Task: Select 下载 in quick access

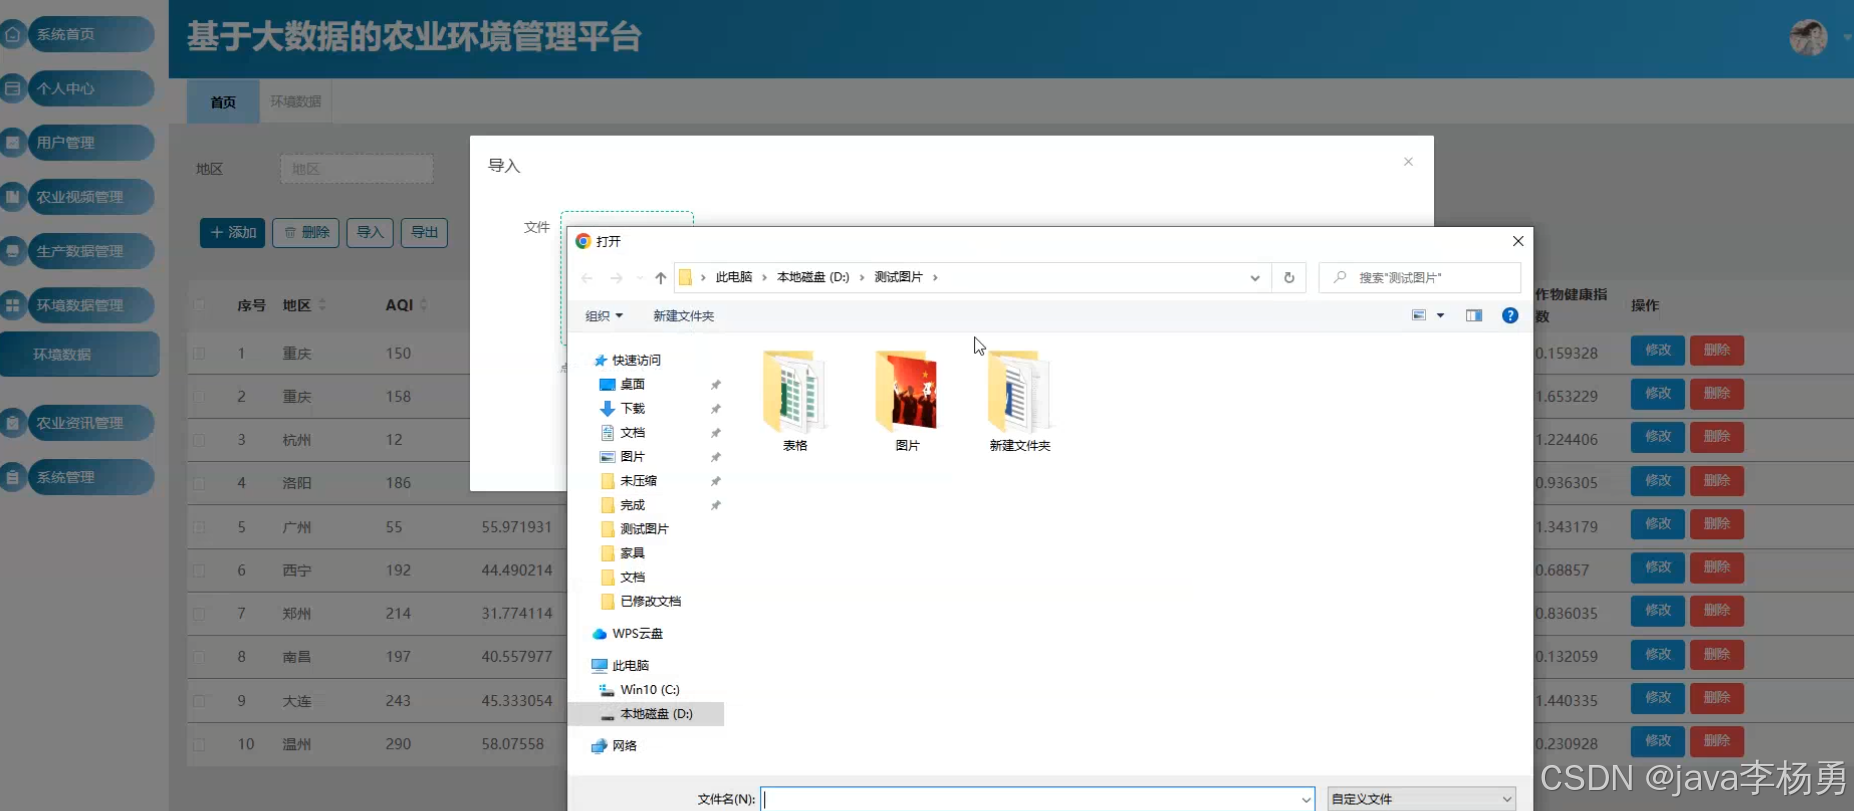Action: (632, 408)
